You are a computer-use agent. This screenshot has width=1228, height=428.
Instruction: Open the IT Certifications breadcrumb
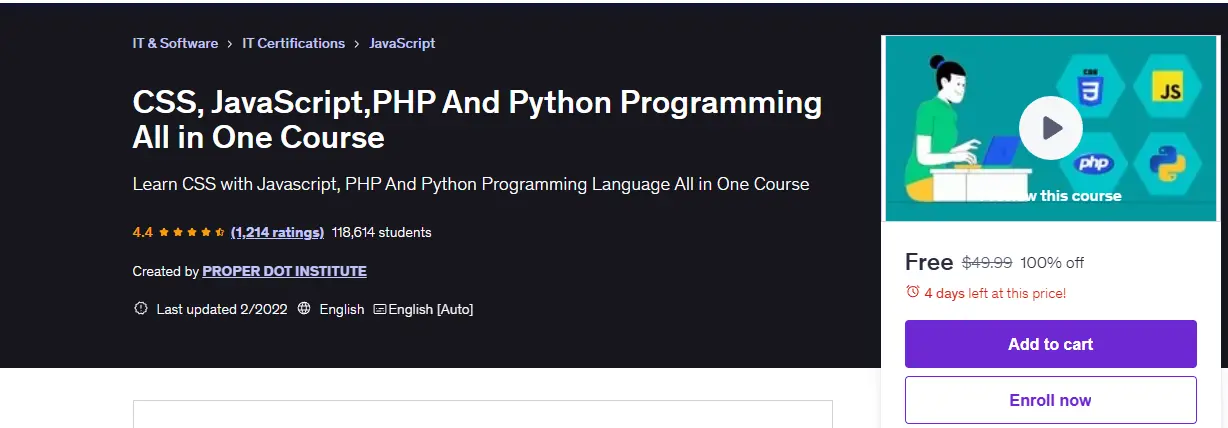pyautogui.click(x=294, y=43)
